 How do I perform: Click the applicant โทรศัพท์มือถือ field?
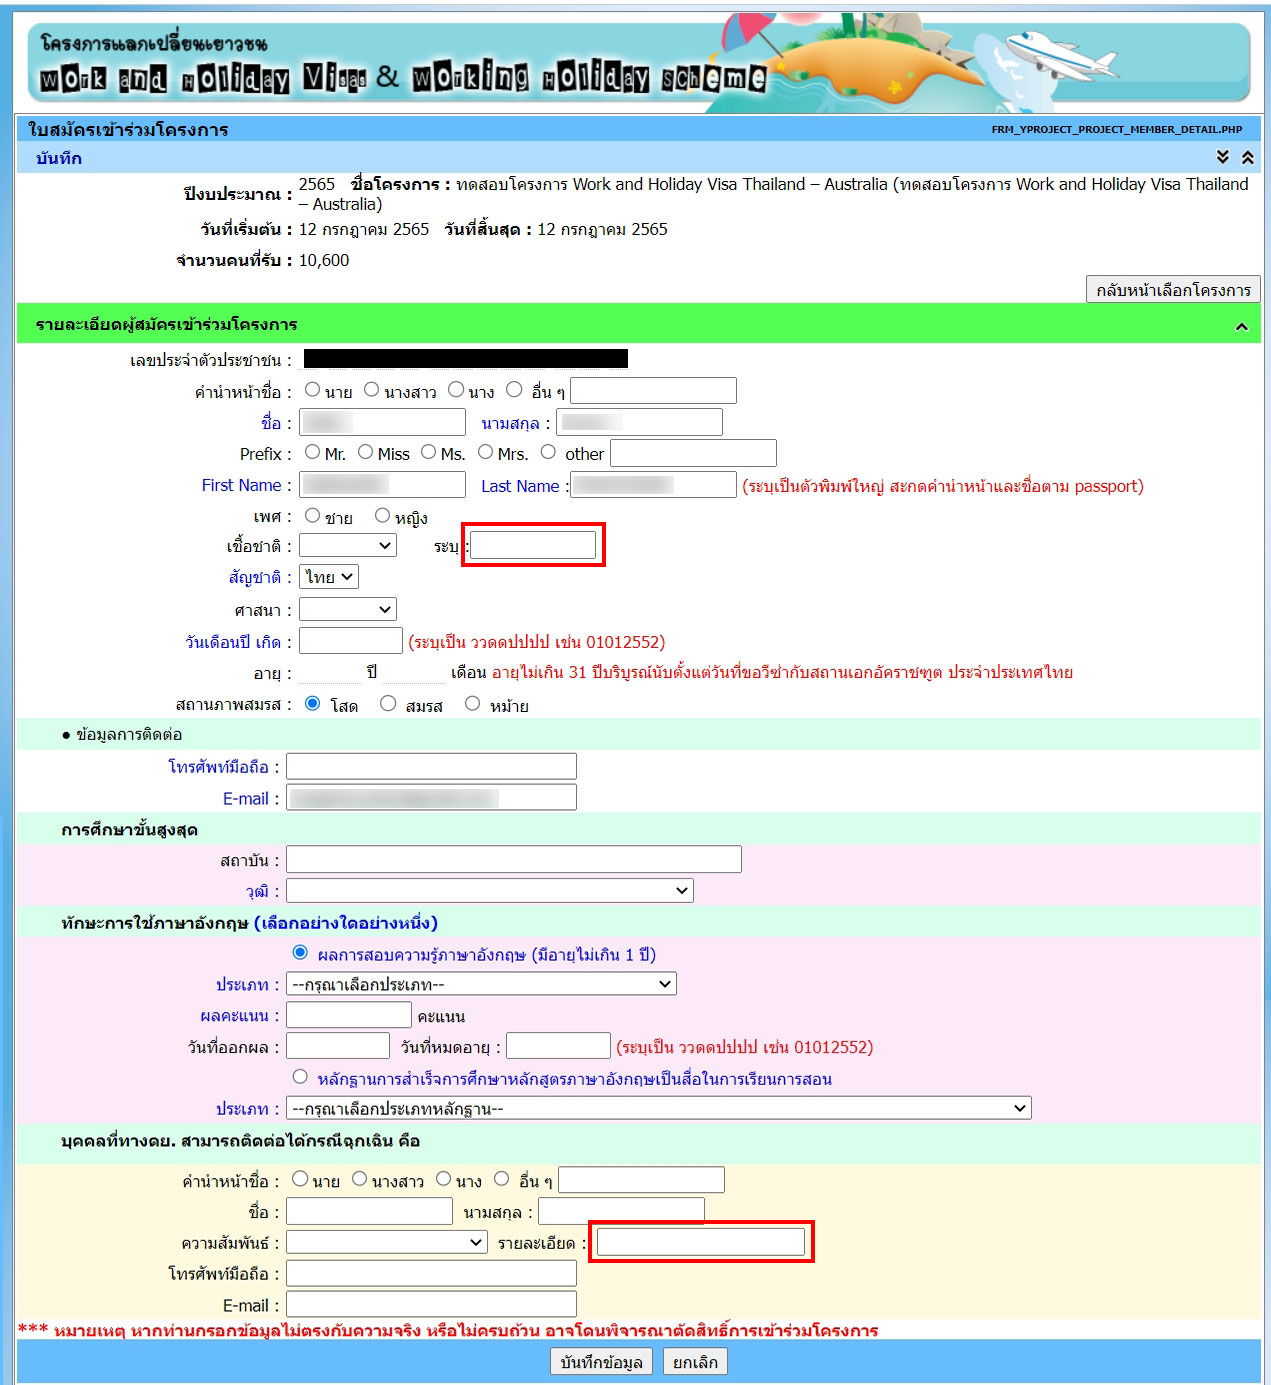pyautogui.click(x=432, y=767)
